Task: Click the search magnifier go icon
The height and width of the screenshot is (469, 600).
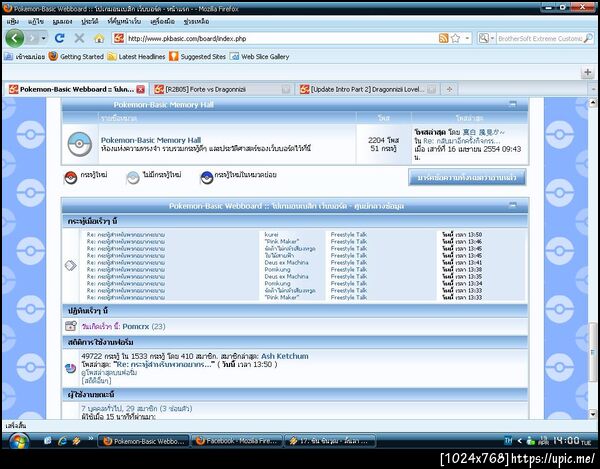Action: (x=588, y=38)
